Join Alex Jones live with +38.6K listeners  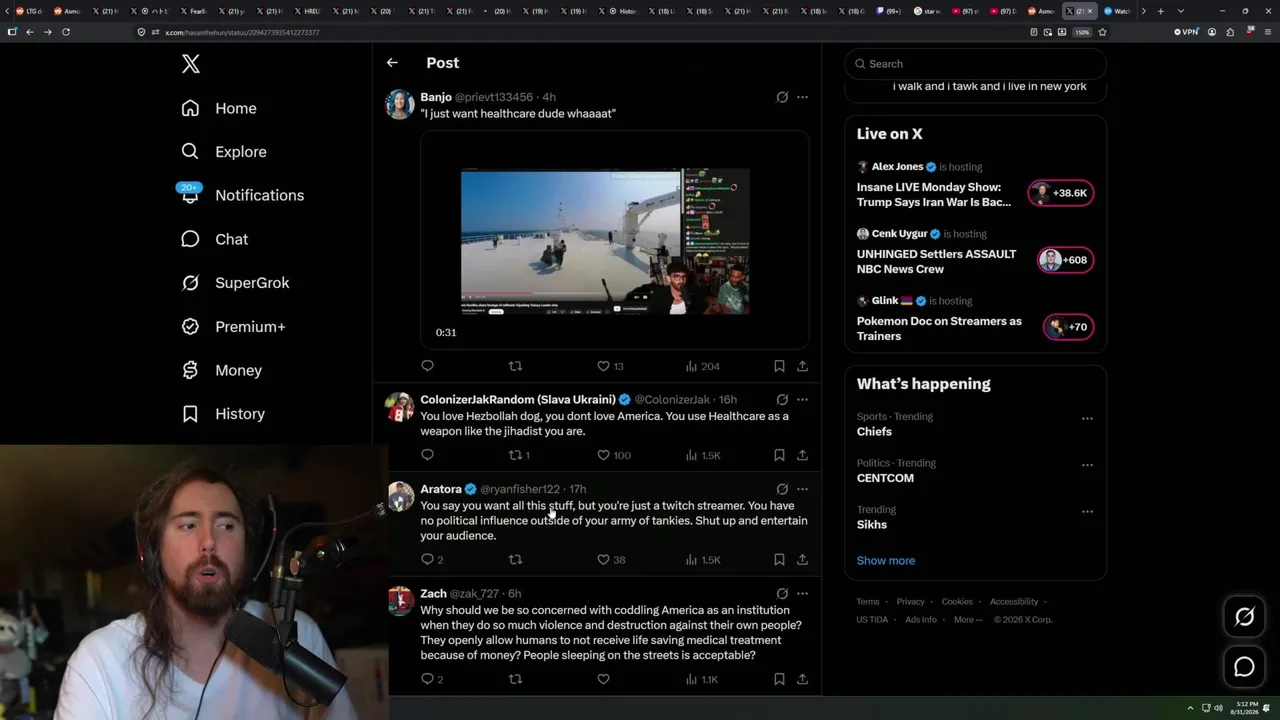tap(1061, 193)
